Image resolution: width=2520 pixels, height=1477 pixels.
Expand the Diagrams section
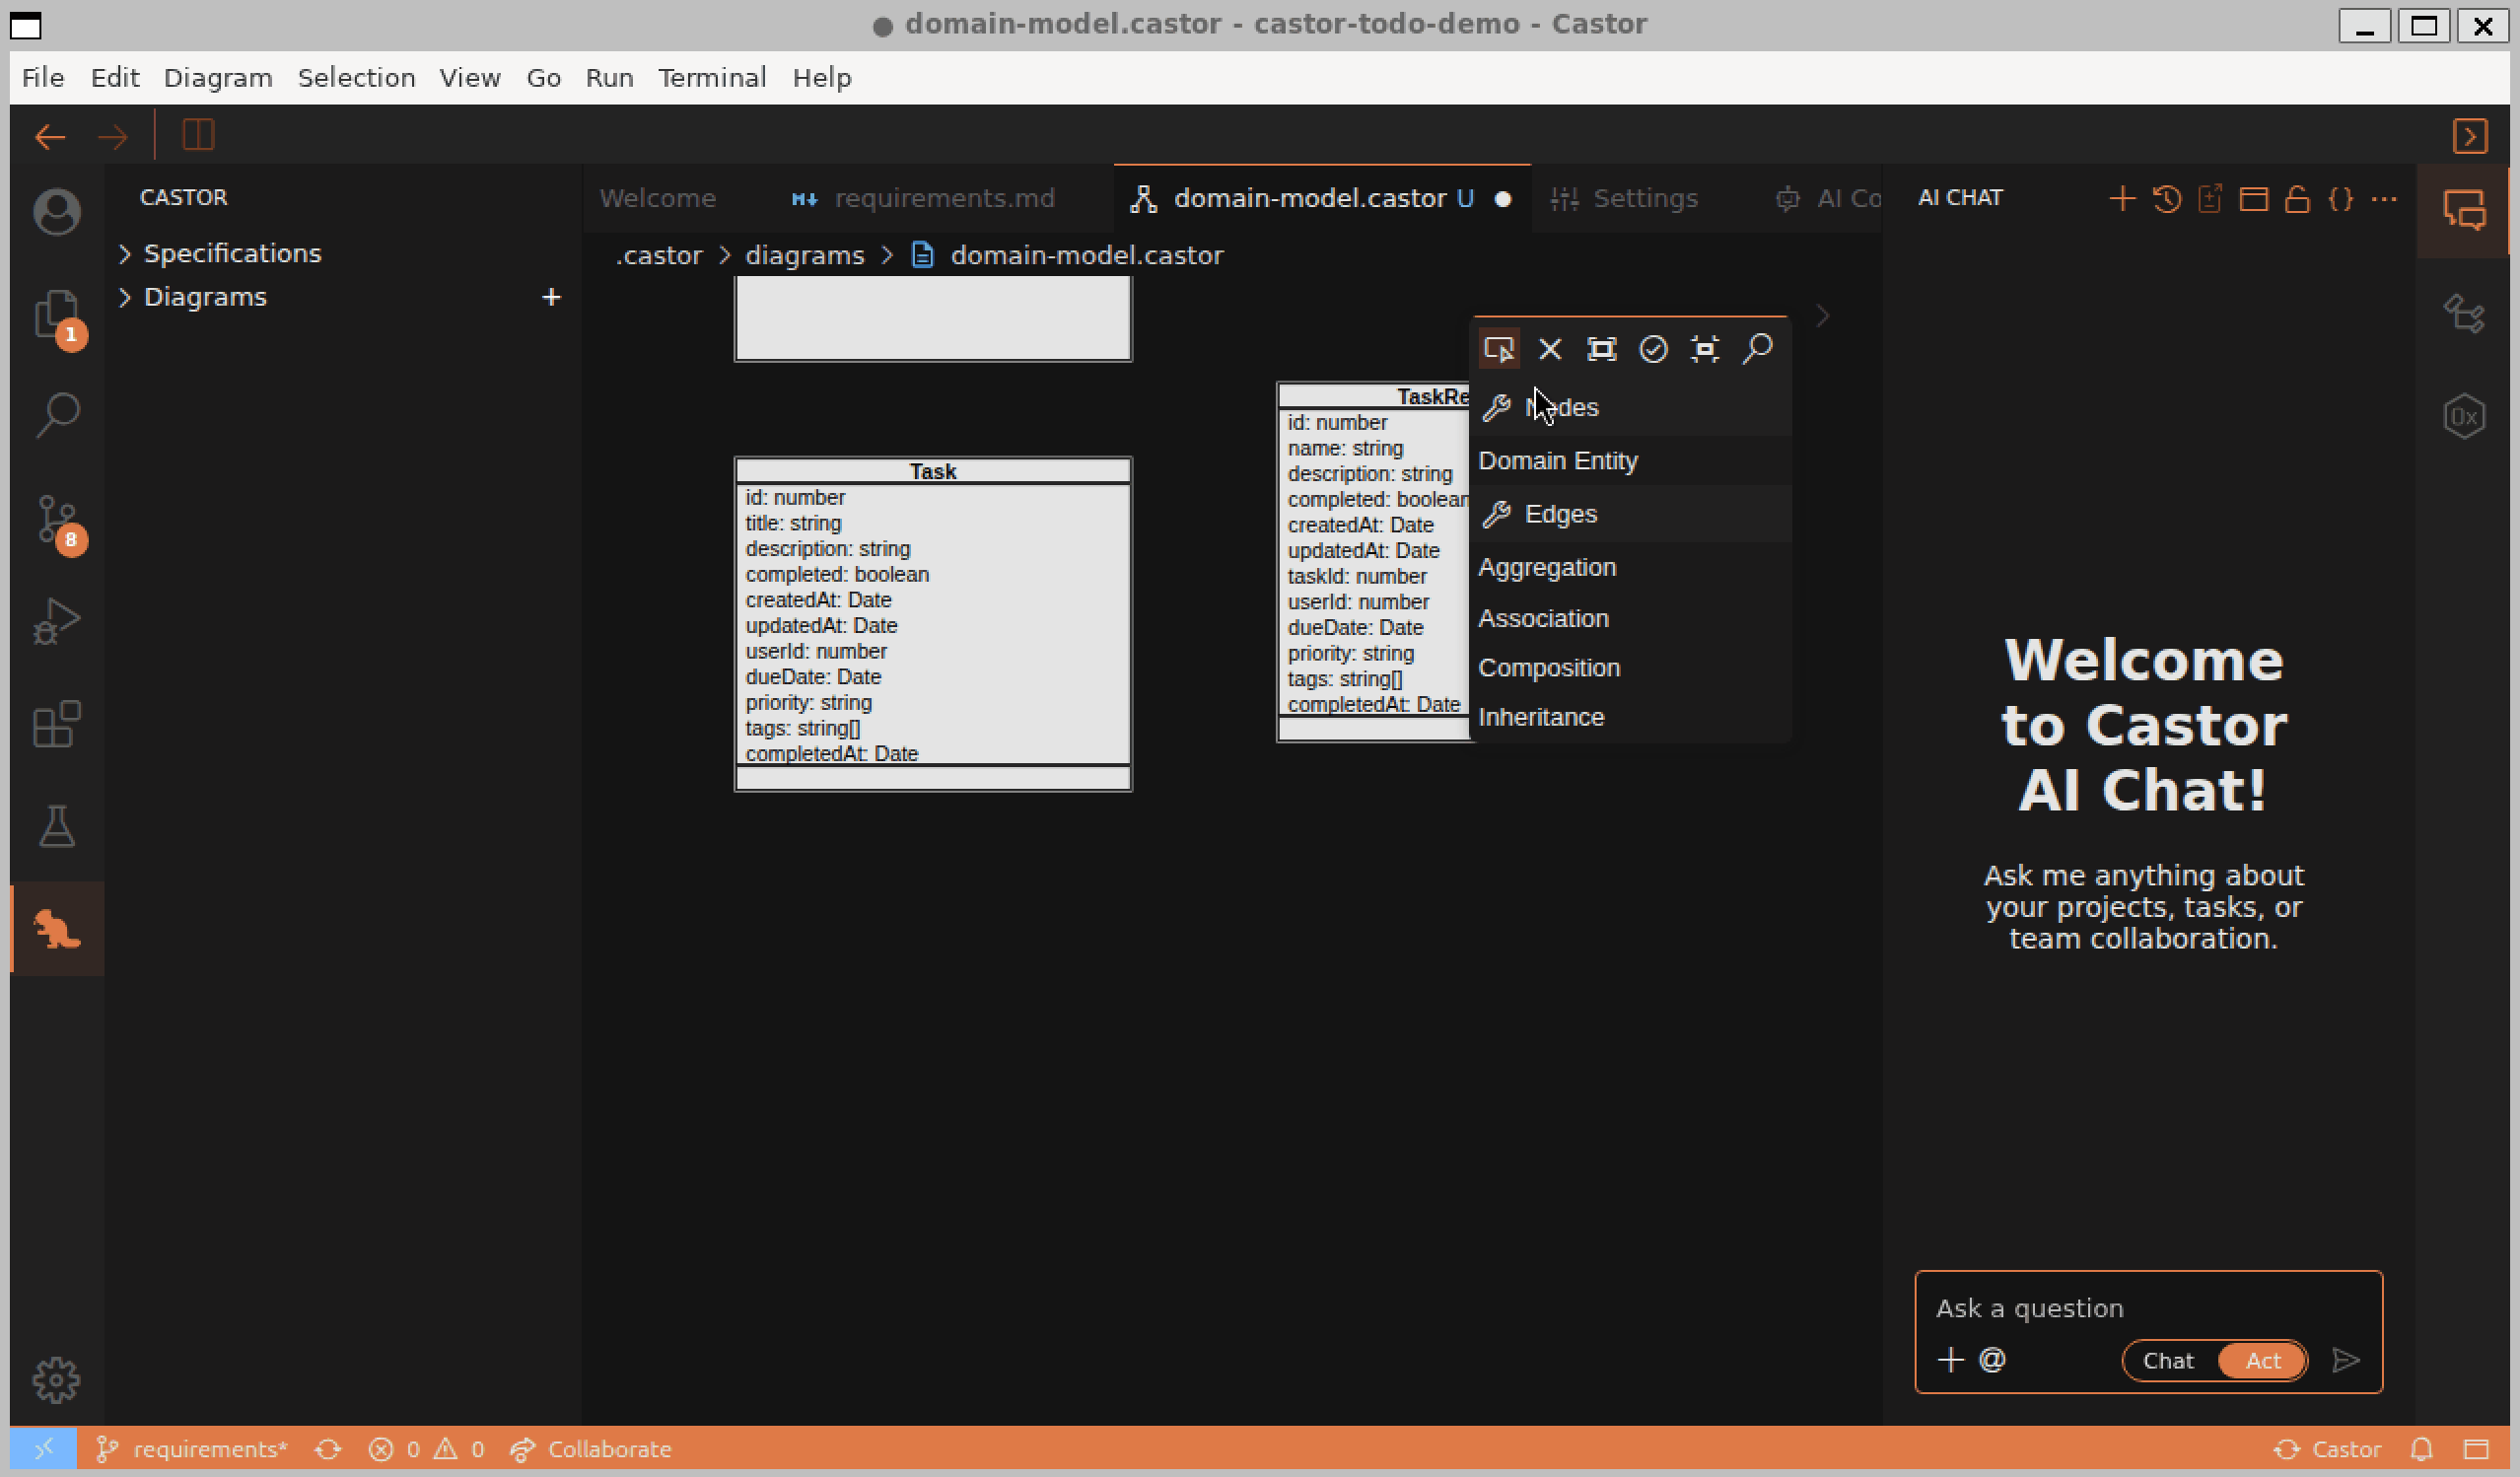point(205,296)
